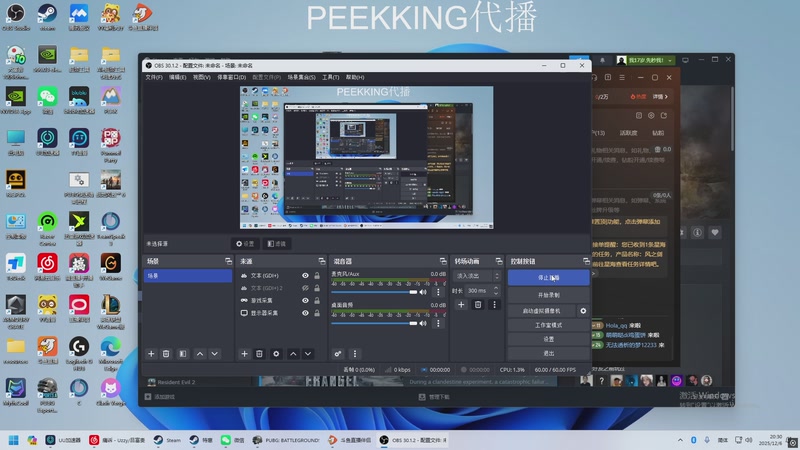Open desktop audio channel options dots
The image size is (800, 450).
438,323
